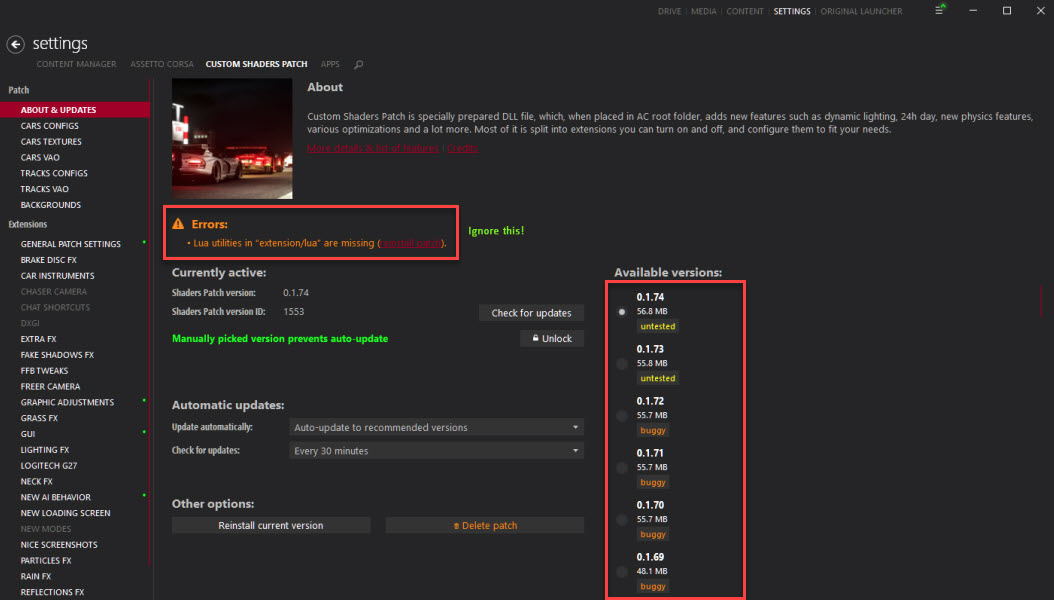This screenshot has height=600, width=1054.
Task: Choose version 0.1.72 radio button
Action: (621, 415)
